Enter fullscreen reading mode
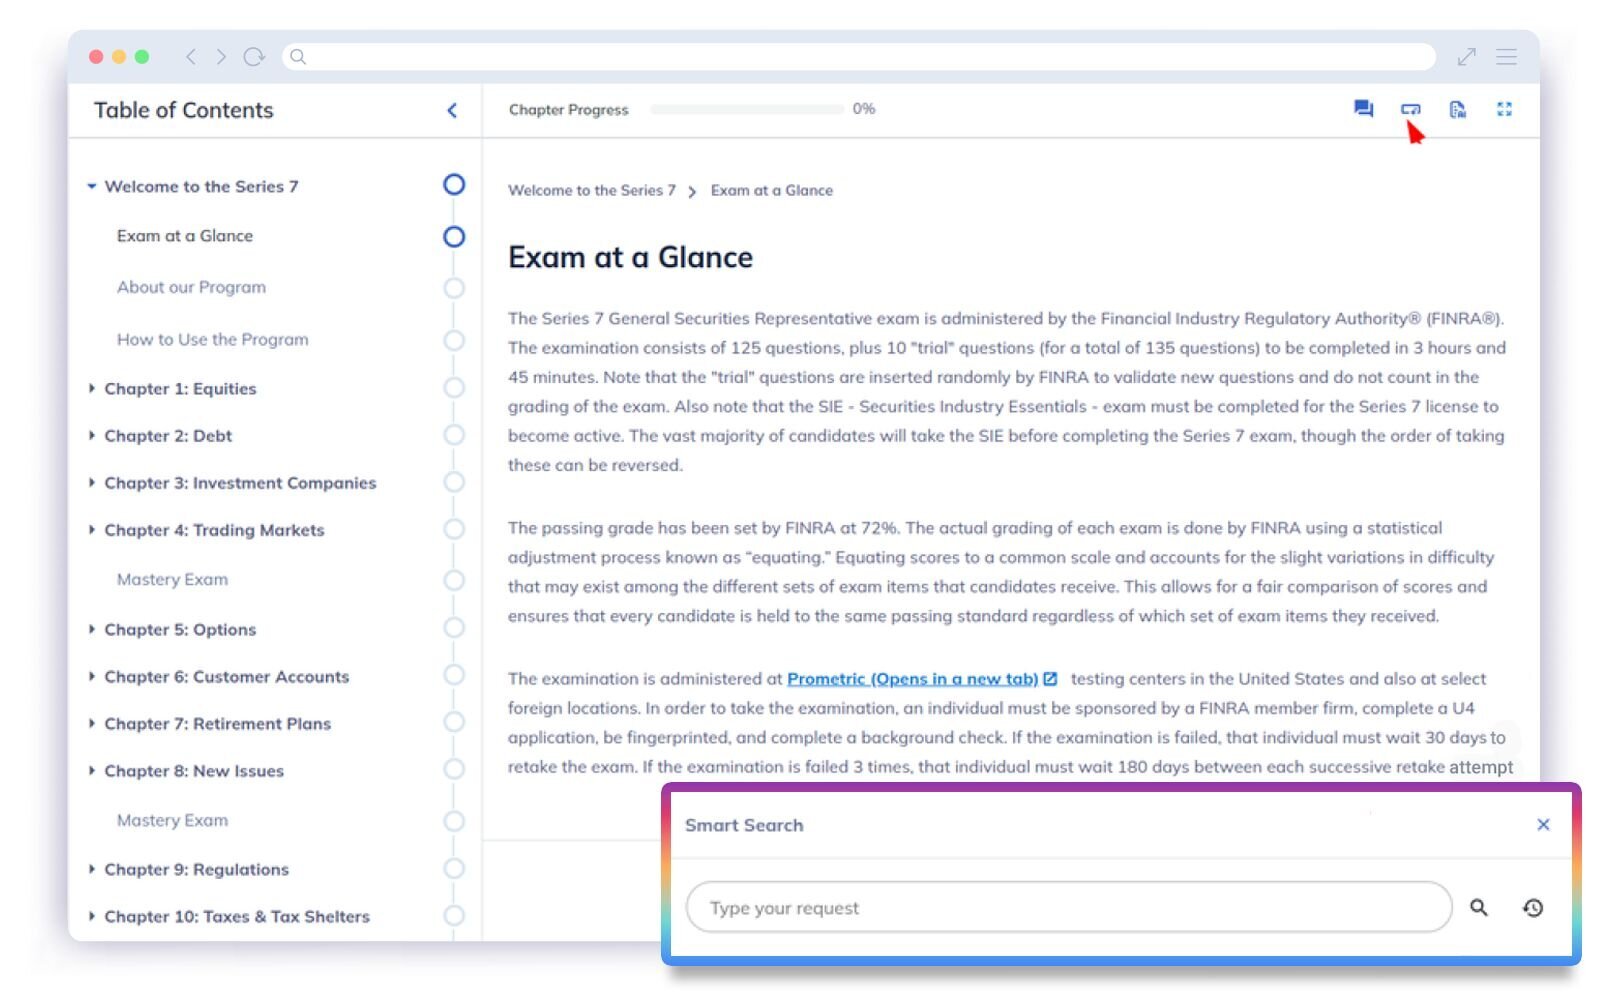Screen dimensions: 1600x1000 (x=1504, y=109)
